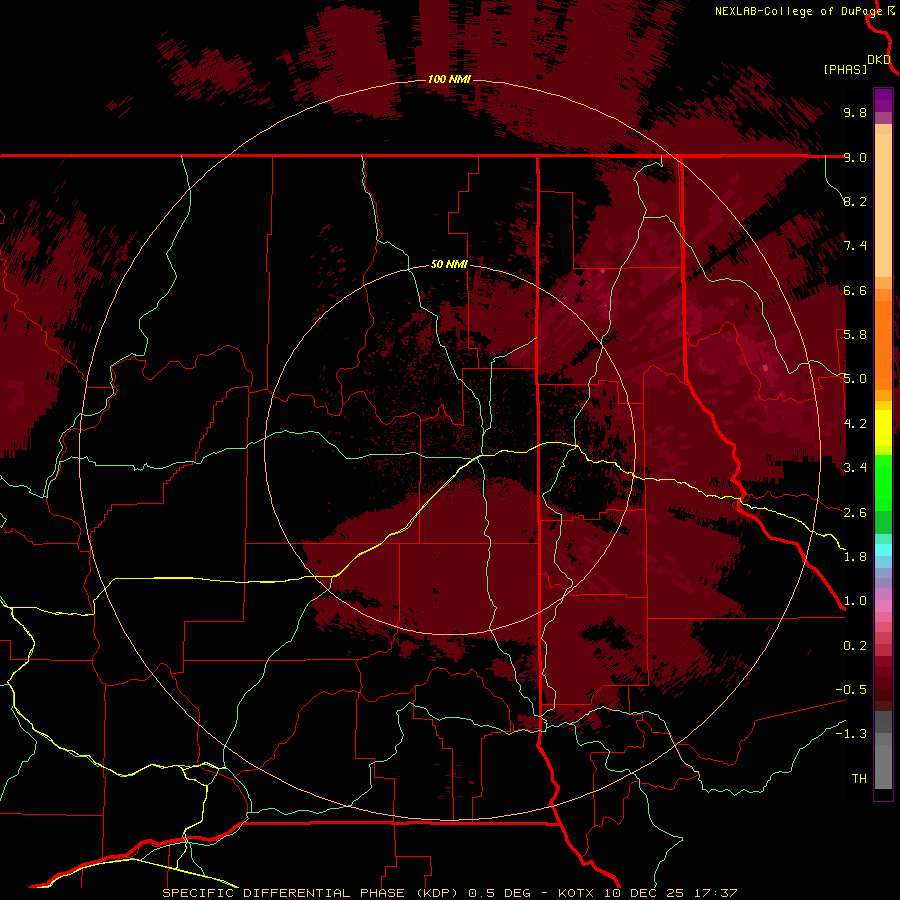
Task: Click the 50 NMI range ring label
Action: (x=449, y=264)
